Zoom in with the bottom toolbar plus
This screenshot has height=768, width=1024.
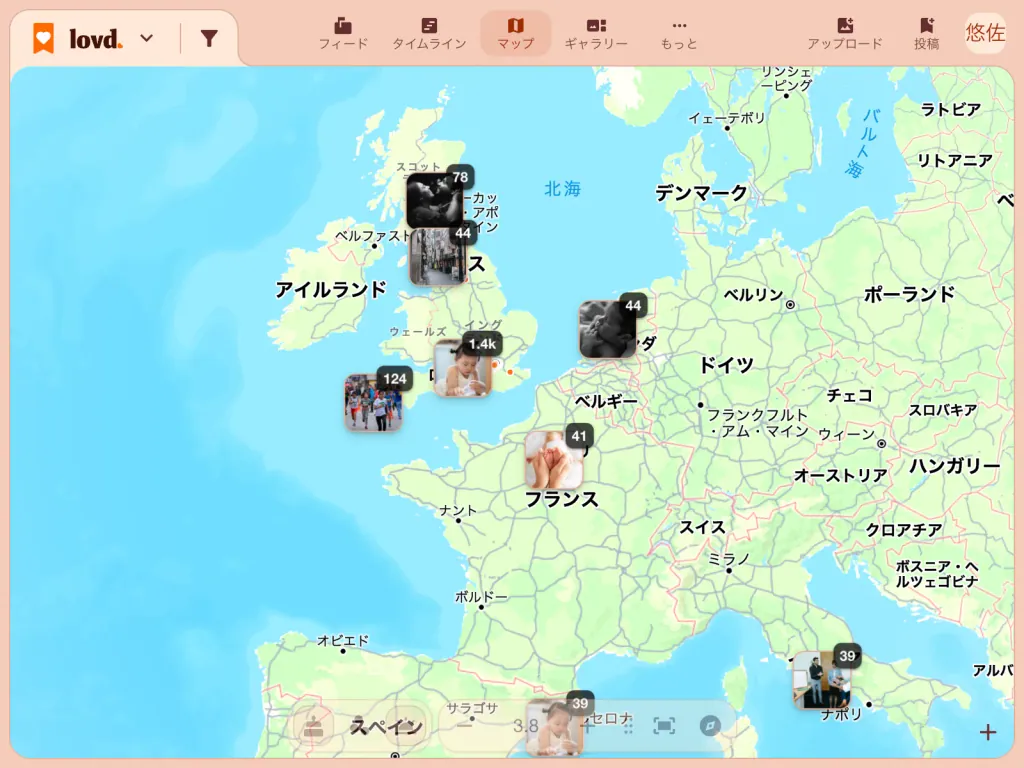pos(588,726)
